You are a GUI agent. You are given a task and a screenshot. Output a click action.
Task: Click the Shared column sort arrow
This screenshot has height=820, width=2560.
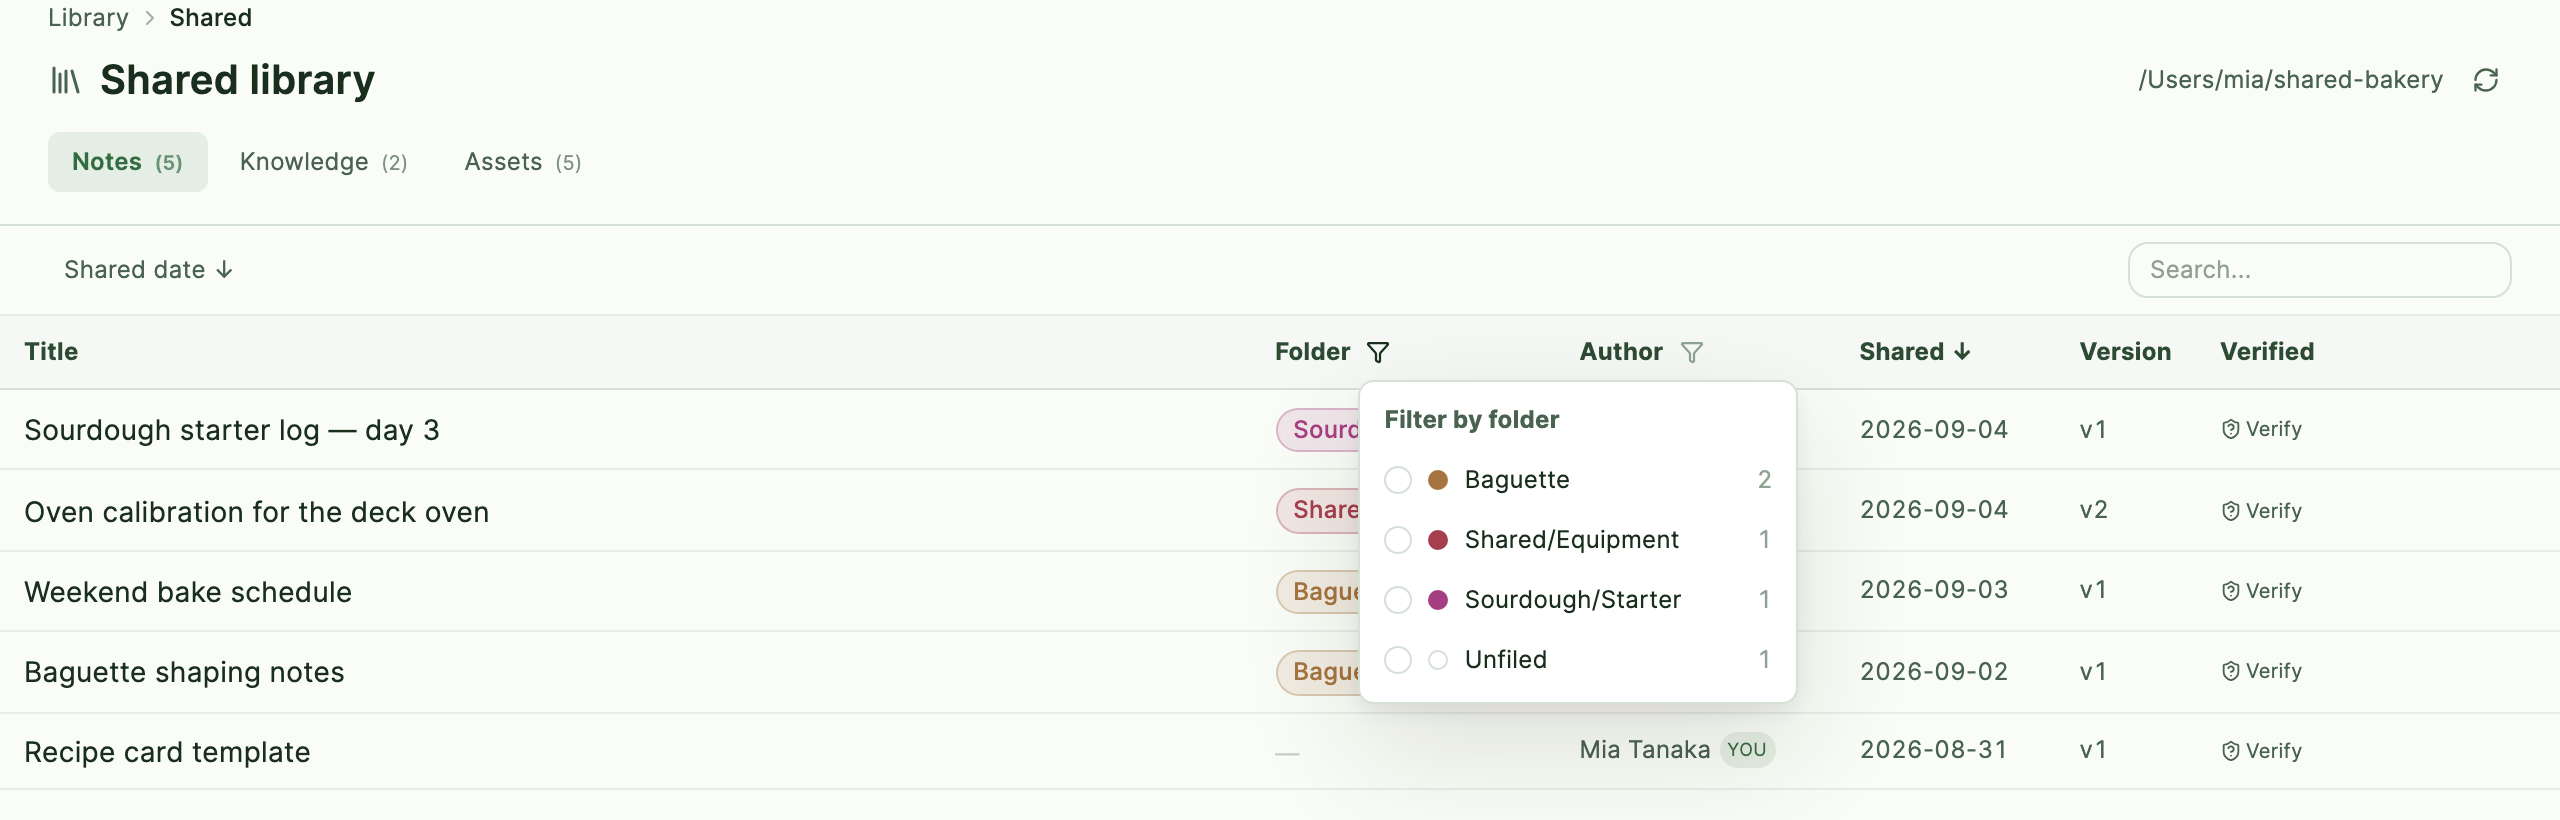pos(1963,351)
